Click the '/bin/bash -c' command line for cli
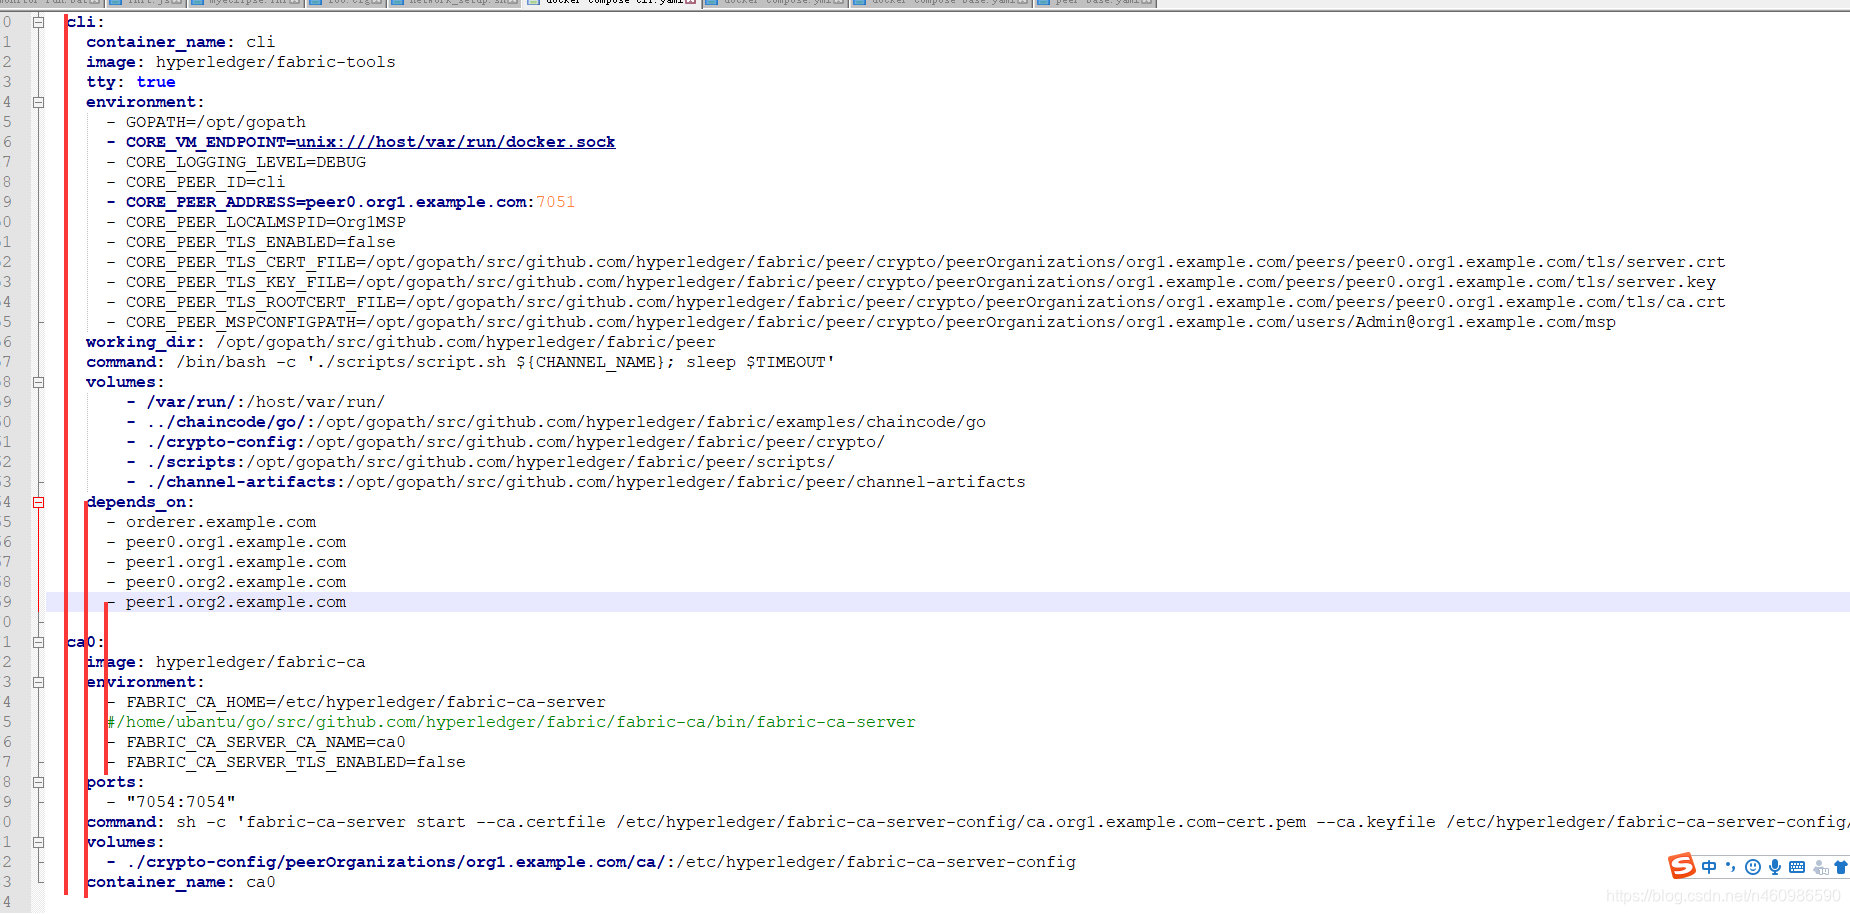Screen dimensions: 1850x914 tap(460, 362)
